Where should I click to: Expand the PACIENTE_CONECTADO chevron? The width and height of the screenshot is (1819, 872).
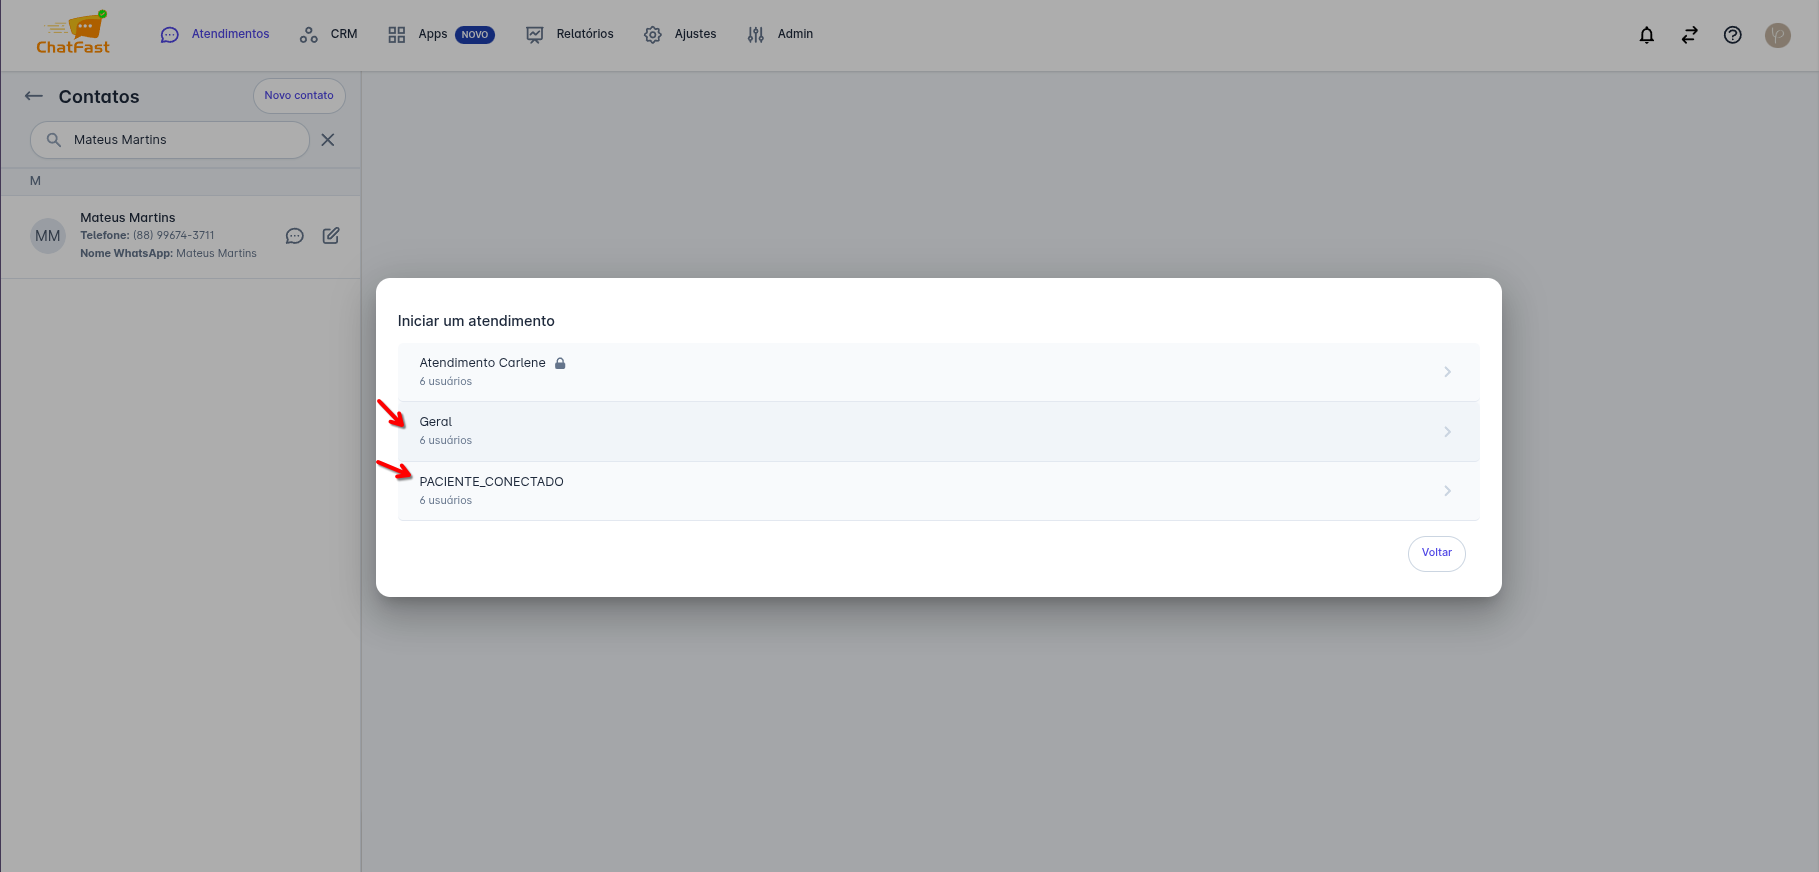[x=1446, y=491]
